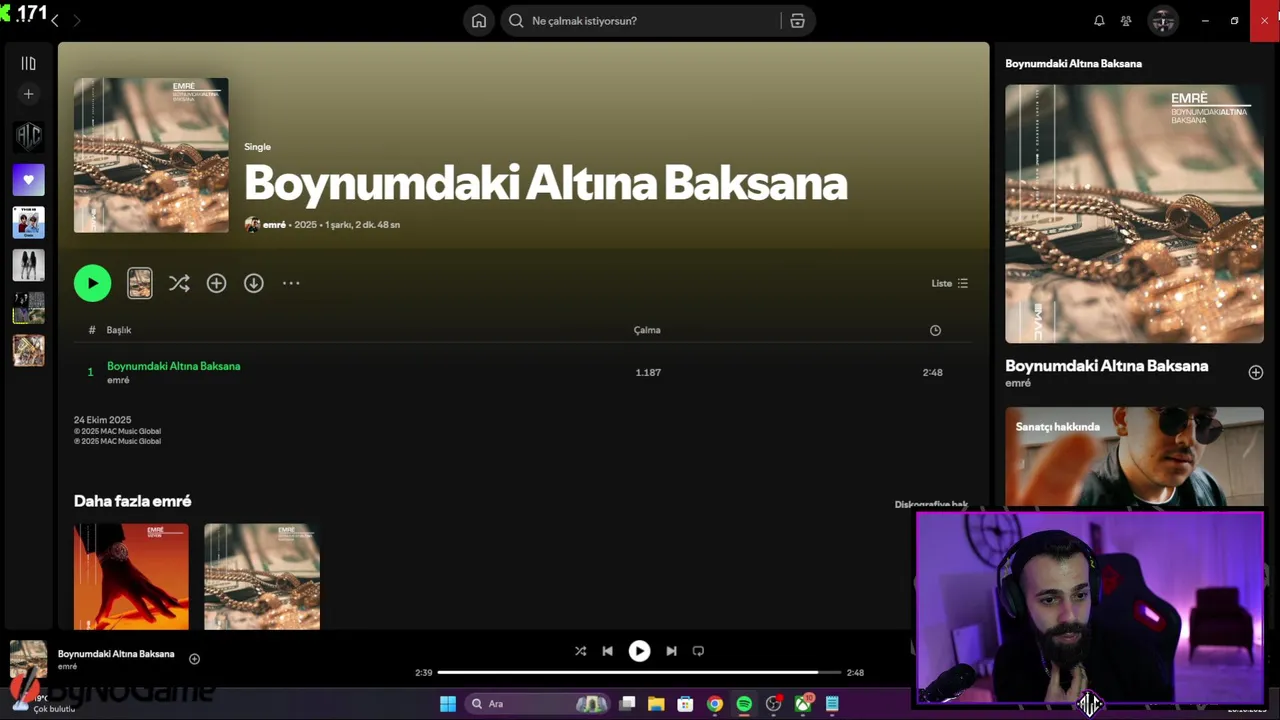Click the large cover art in right panel
The width and height of the screenshot is (1280, 720).
(1134, 214)
